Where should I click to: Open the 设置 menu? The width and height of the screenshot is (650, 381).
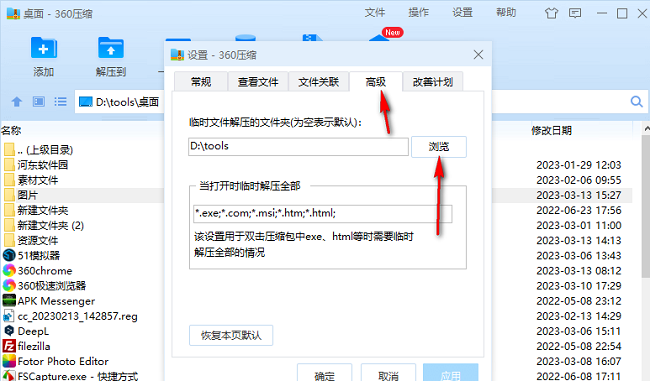[x=462, y=13]
